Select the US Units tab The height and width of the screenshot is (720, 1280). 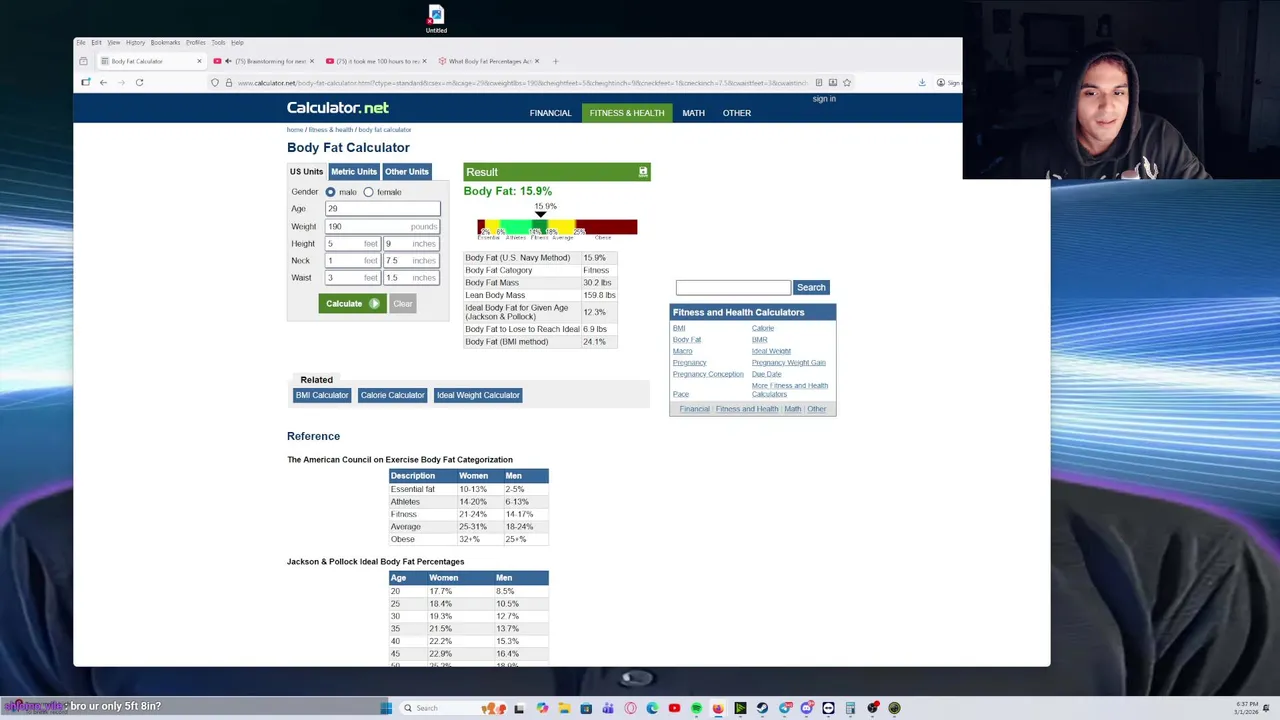[307, 171]
